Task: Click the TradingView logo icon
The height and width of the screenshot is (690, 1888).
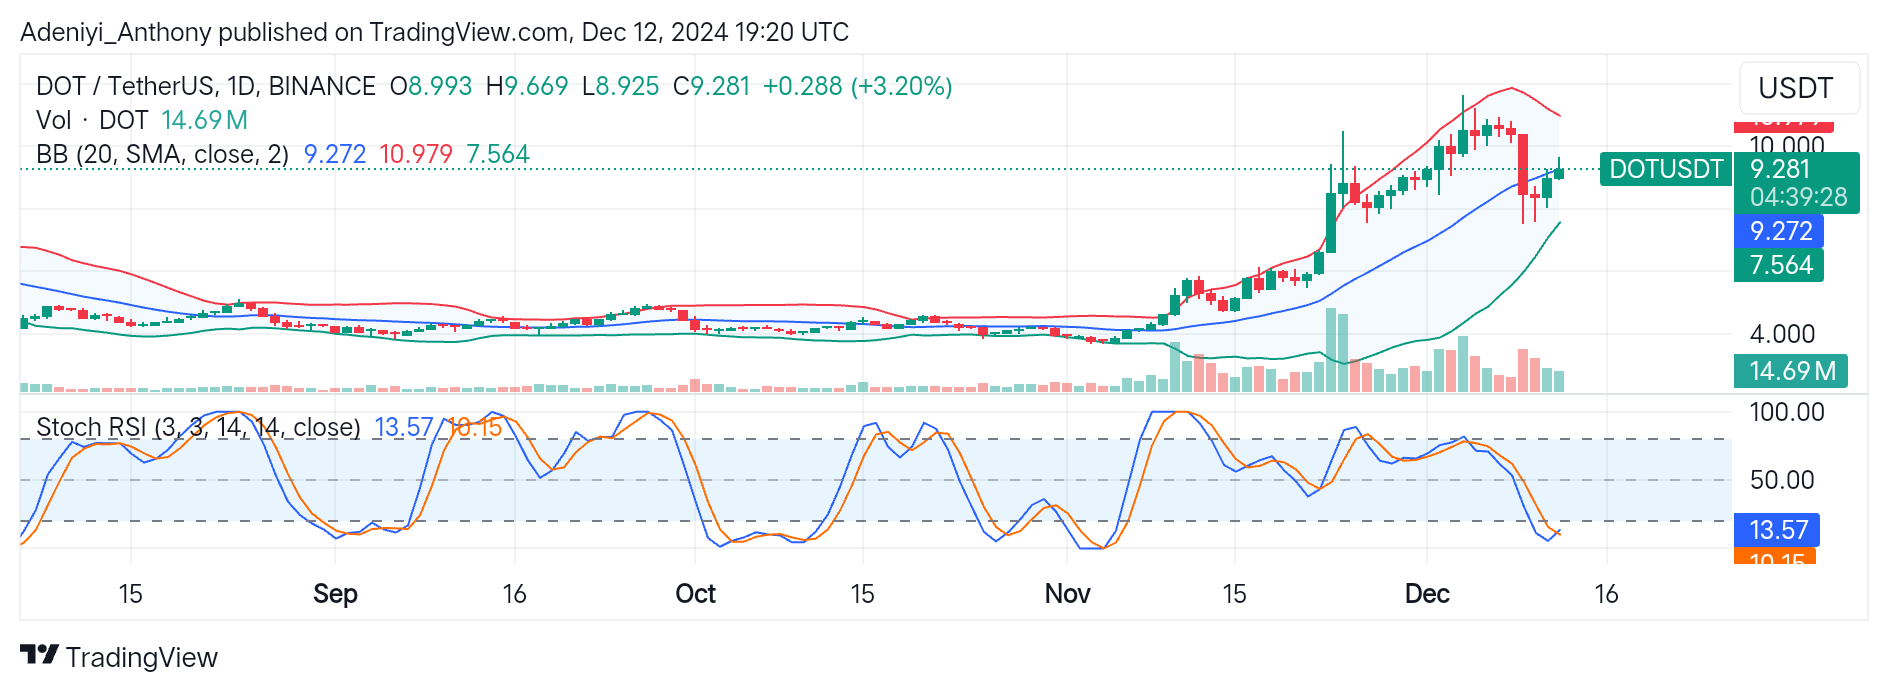Action: (39, 655)
